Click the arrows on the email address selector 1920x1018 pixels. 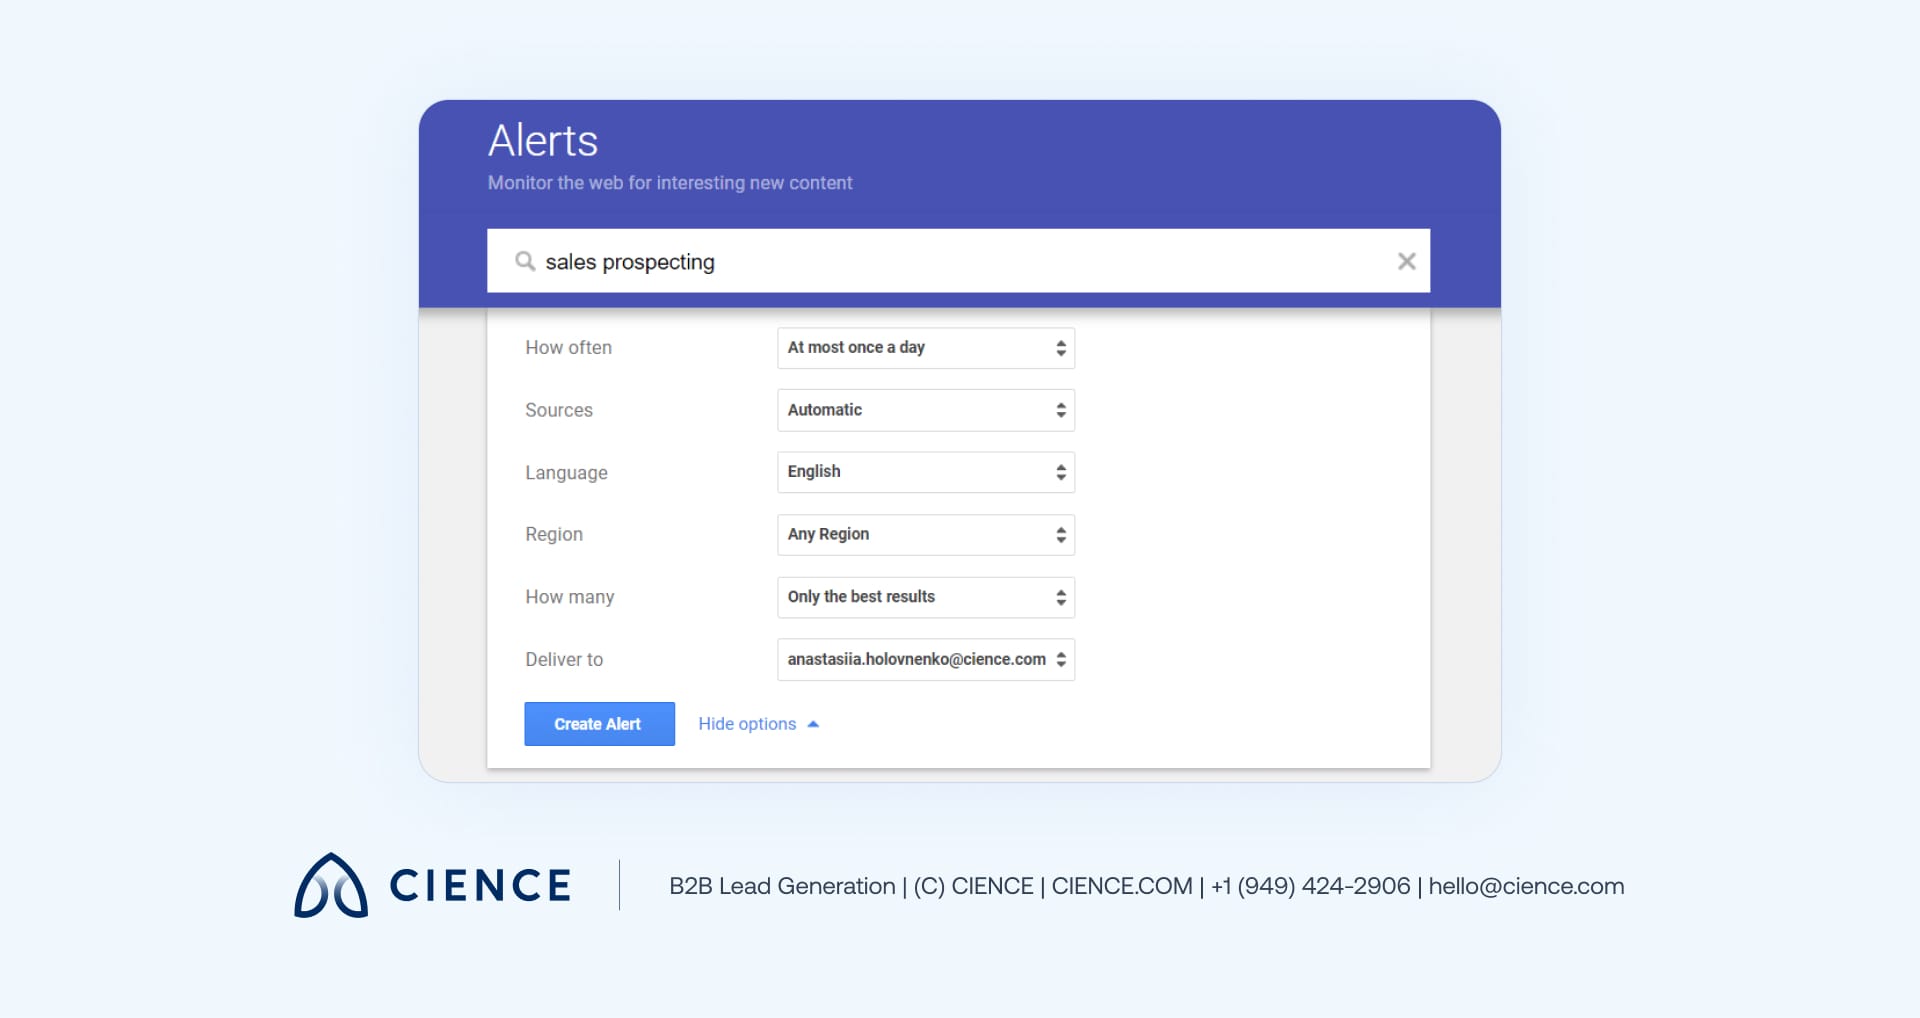pos(1061,660)
